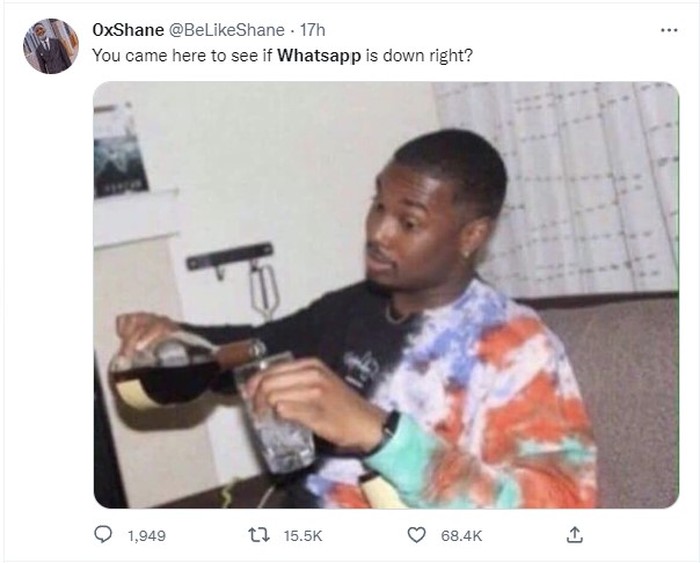Click the glass being filled in photo

tap(275, 413)
